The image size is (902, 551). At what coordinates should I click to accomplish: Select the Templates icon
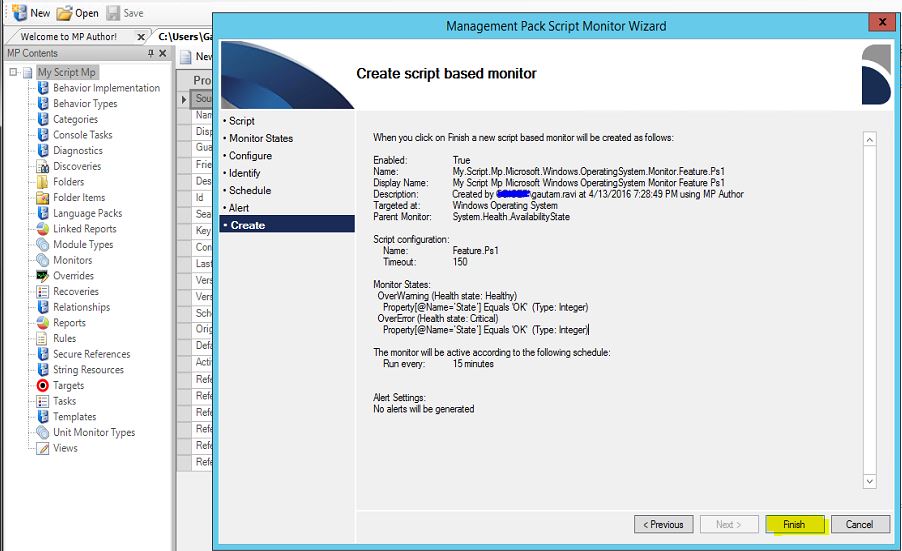(43, 416)
